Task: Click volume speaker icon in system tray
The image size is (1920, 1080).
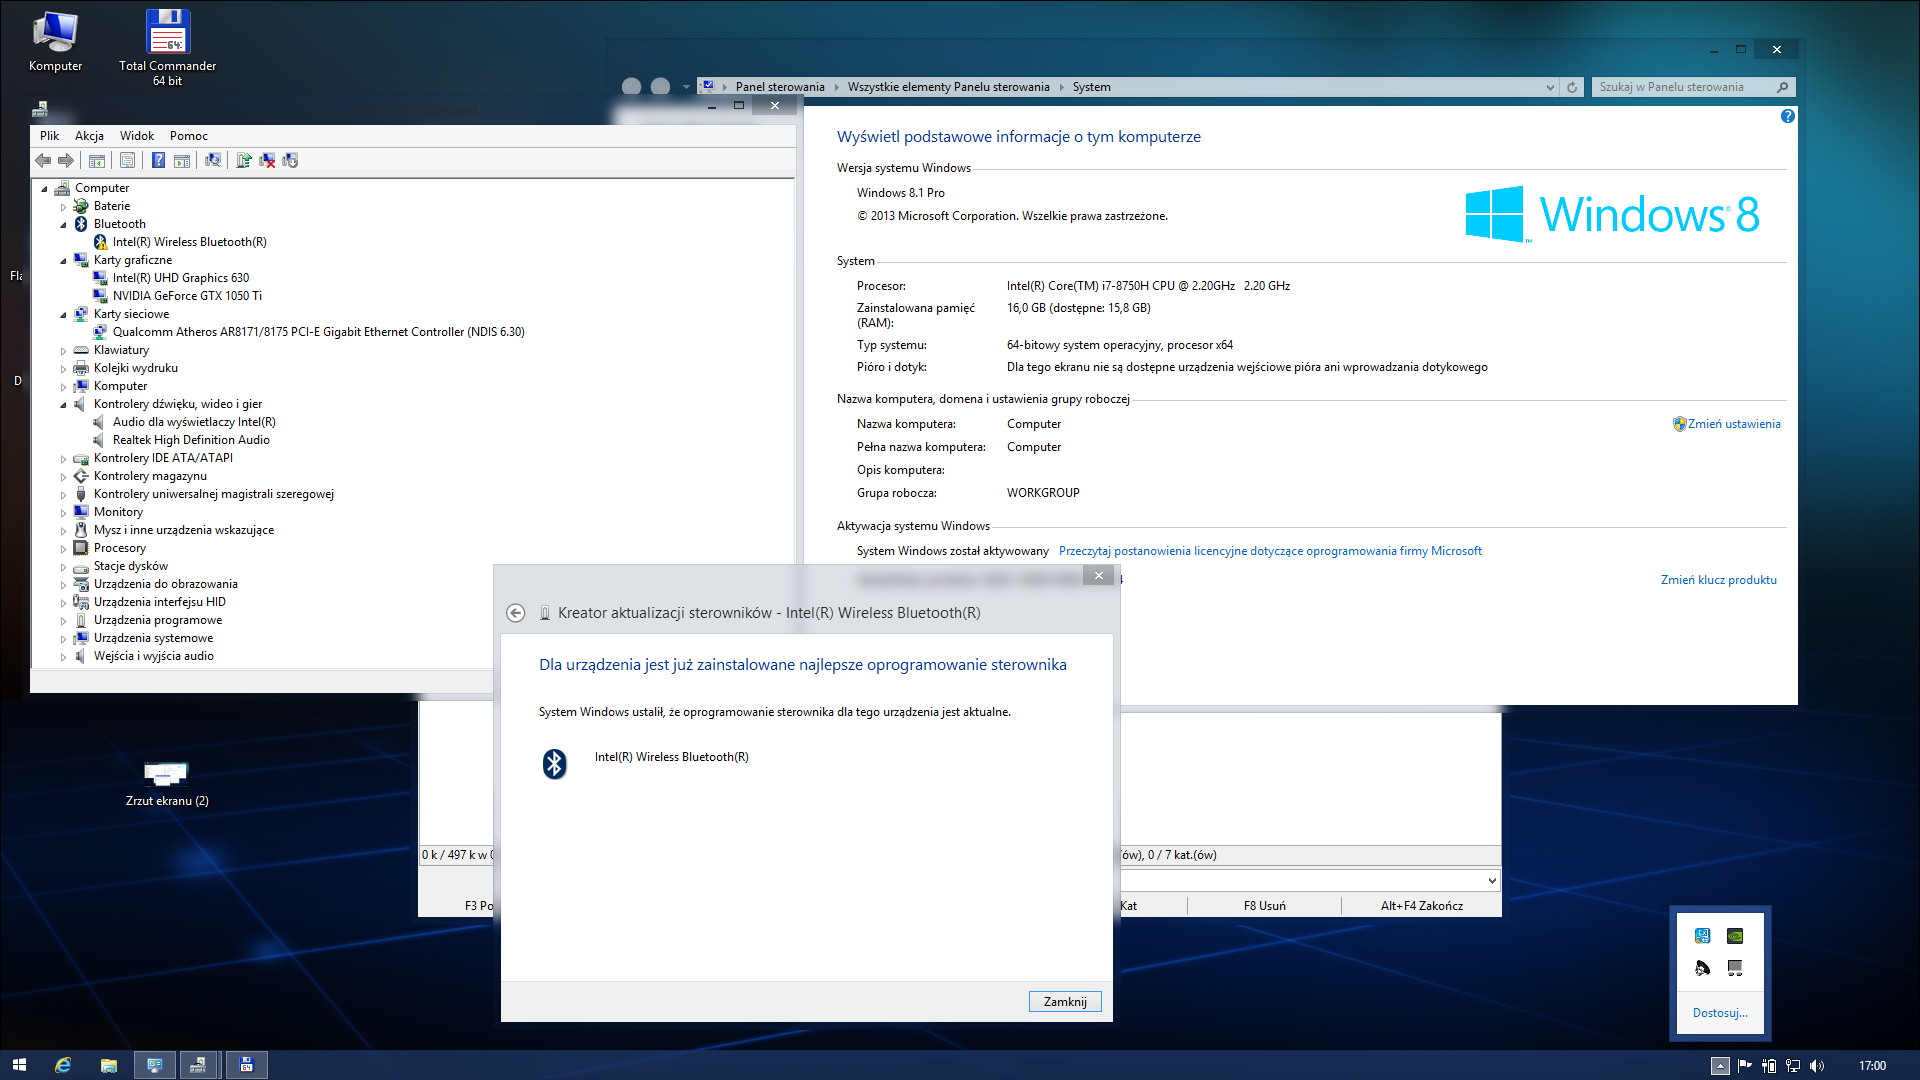Action: 1817,1066
